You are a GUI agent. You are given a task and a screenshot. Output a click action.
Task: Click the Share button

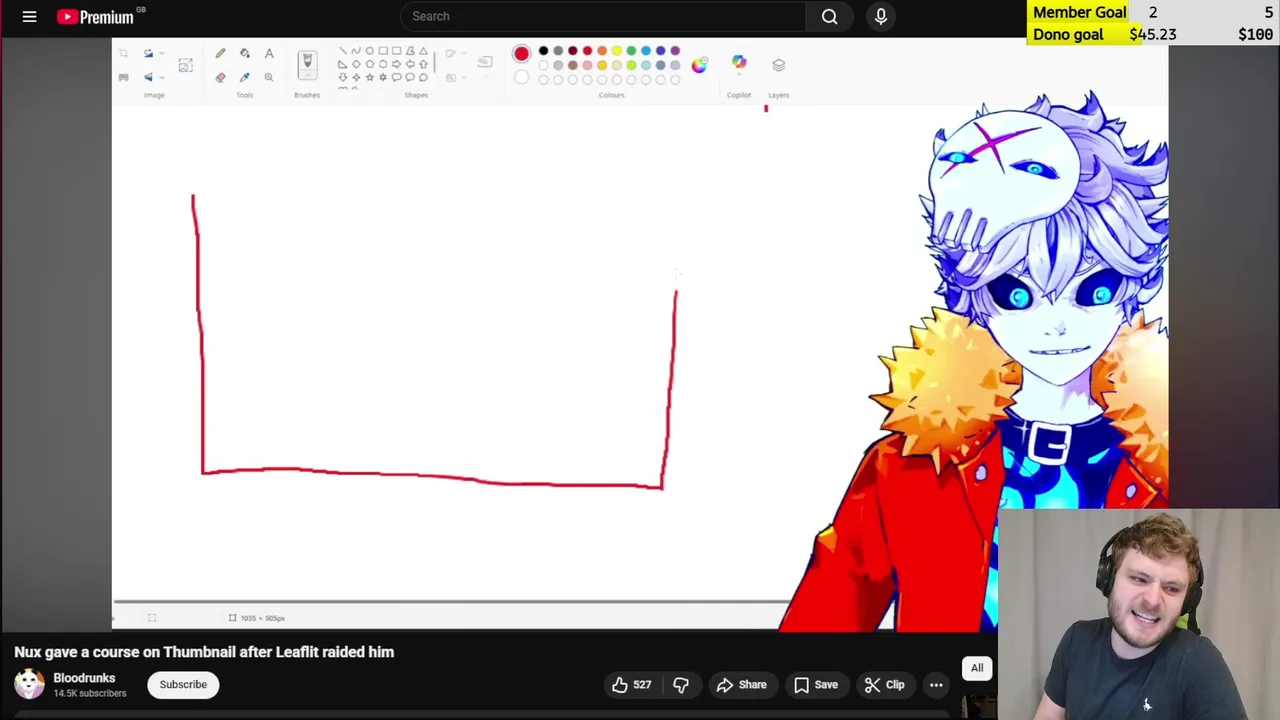[741, 685]
